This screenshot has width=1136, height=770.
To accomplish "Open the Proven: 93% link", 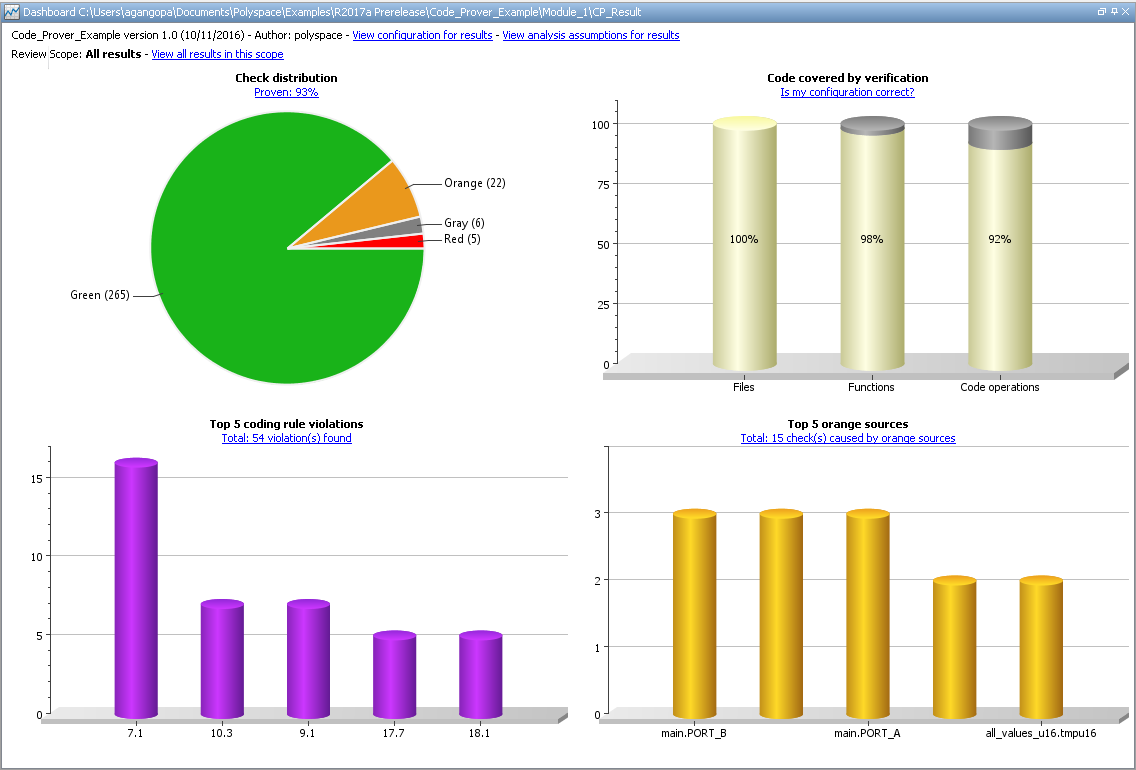I will point(286,92).
